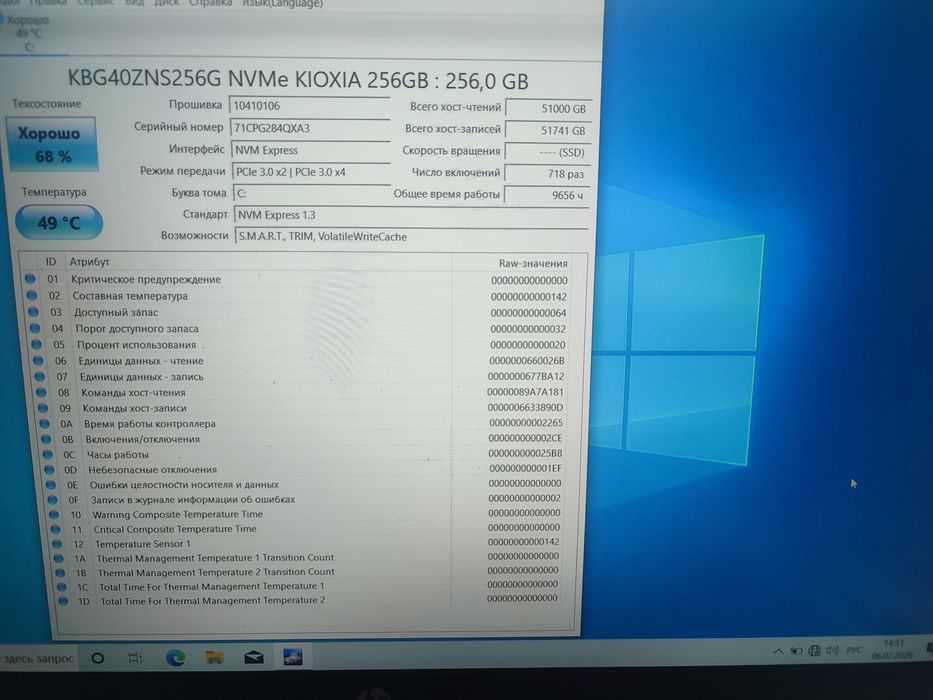Open volume control in system tray
933x700 pixels.
point(832,651)
